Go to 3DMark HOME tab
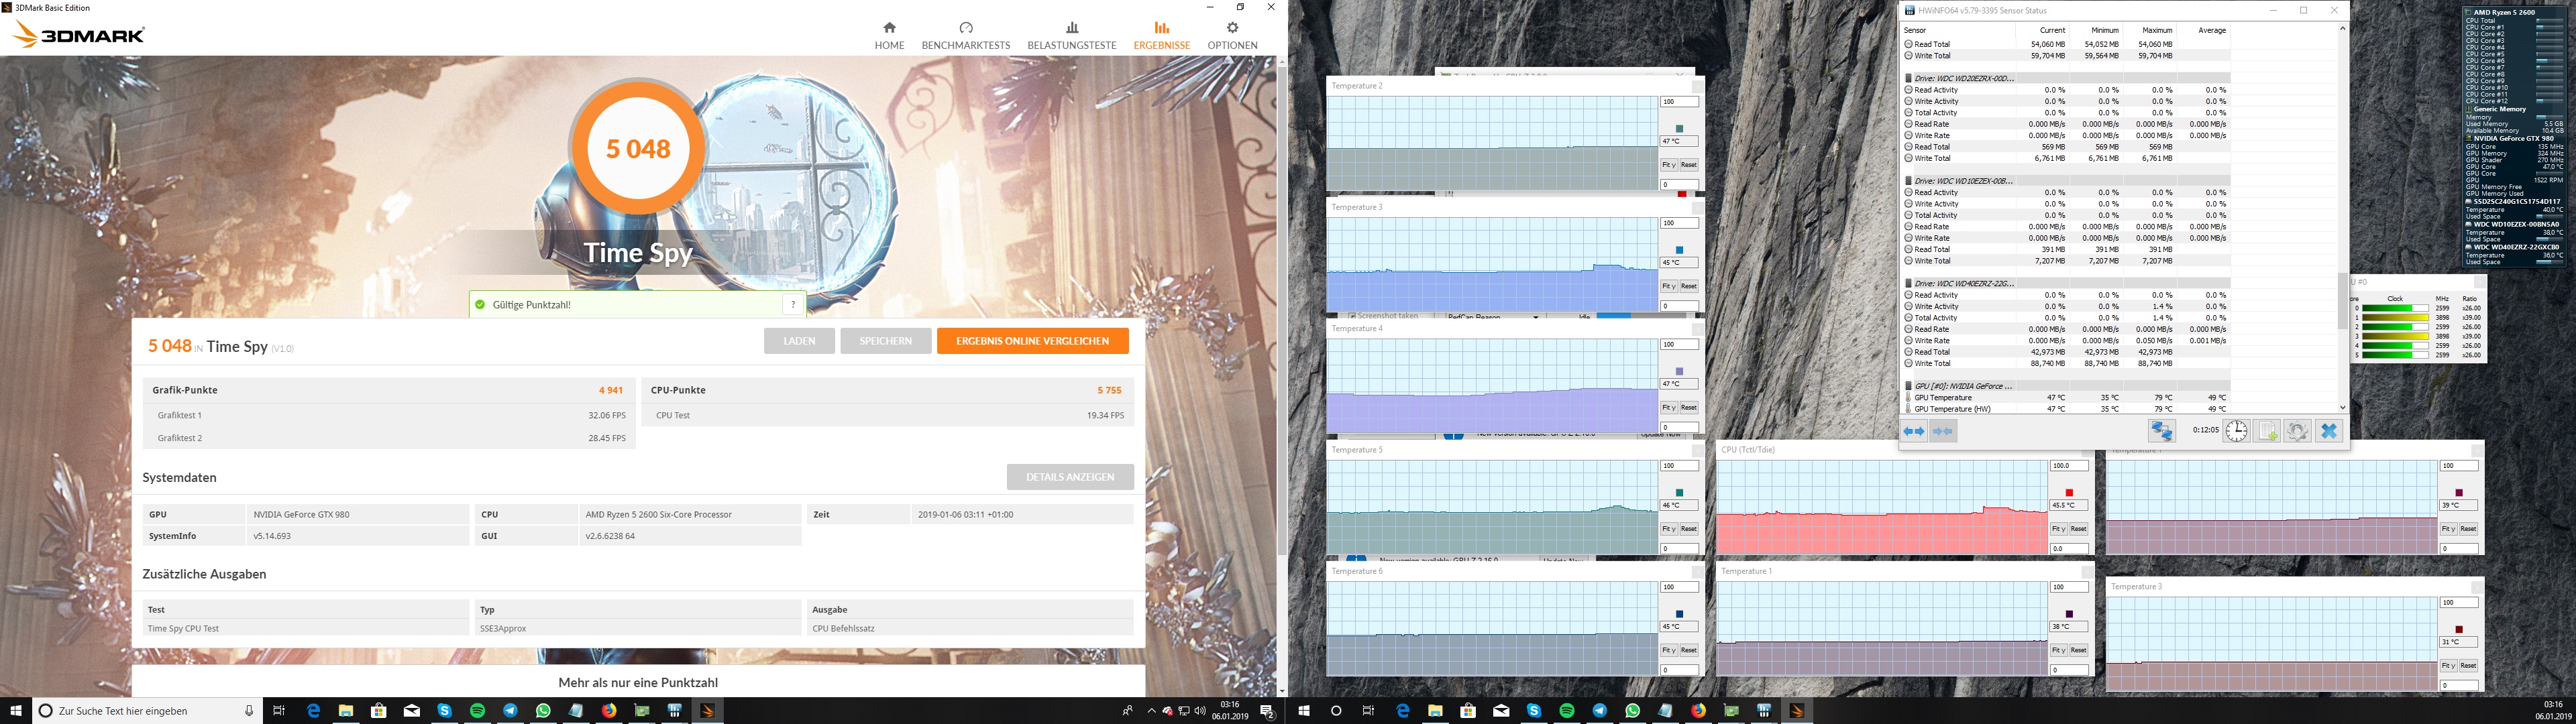2576x724 pixels. [x=889, y=35]
